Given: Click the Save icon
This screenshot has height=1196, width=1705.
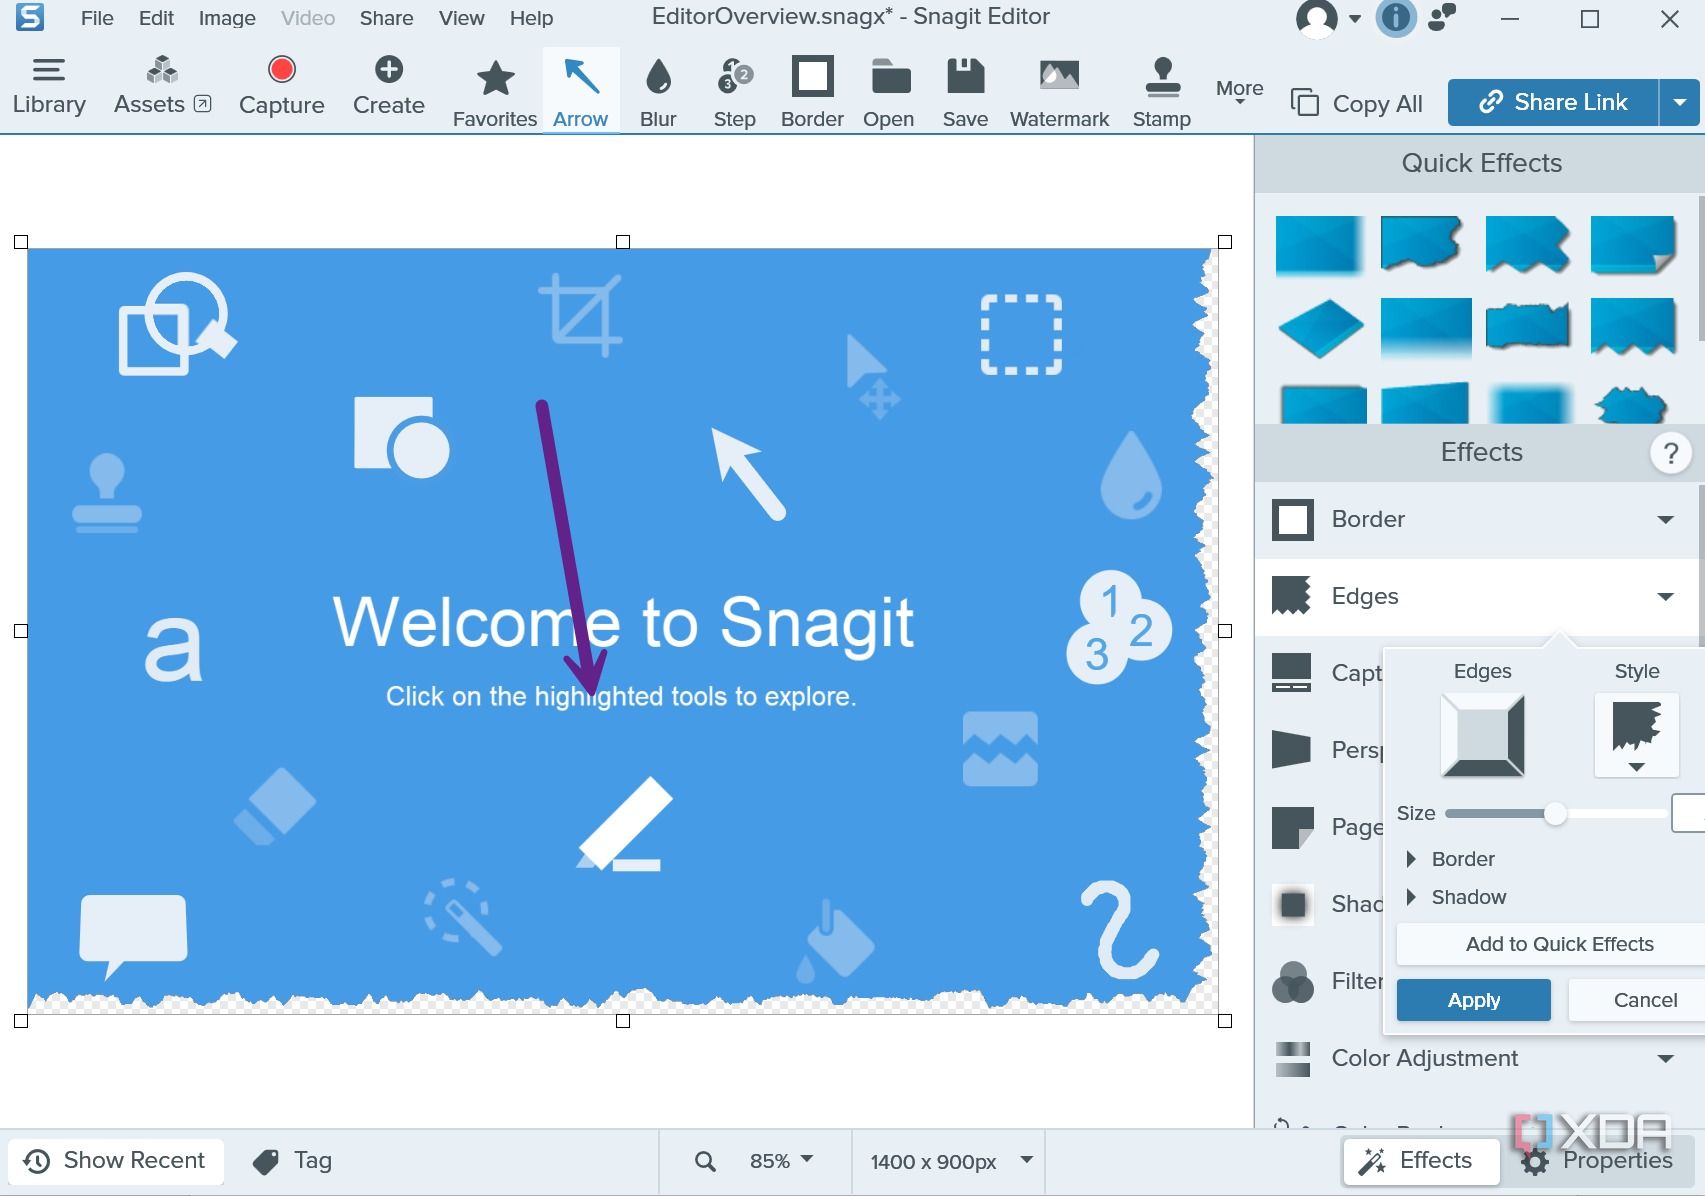Looking at the screenshot, I should point(965,93).
